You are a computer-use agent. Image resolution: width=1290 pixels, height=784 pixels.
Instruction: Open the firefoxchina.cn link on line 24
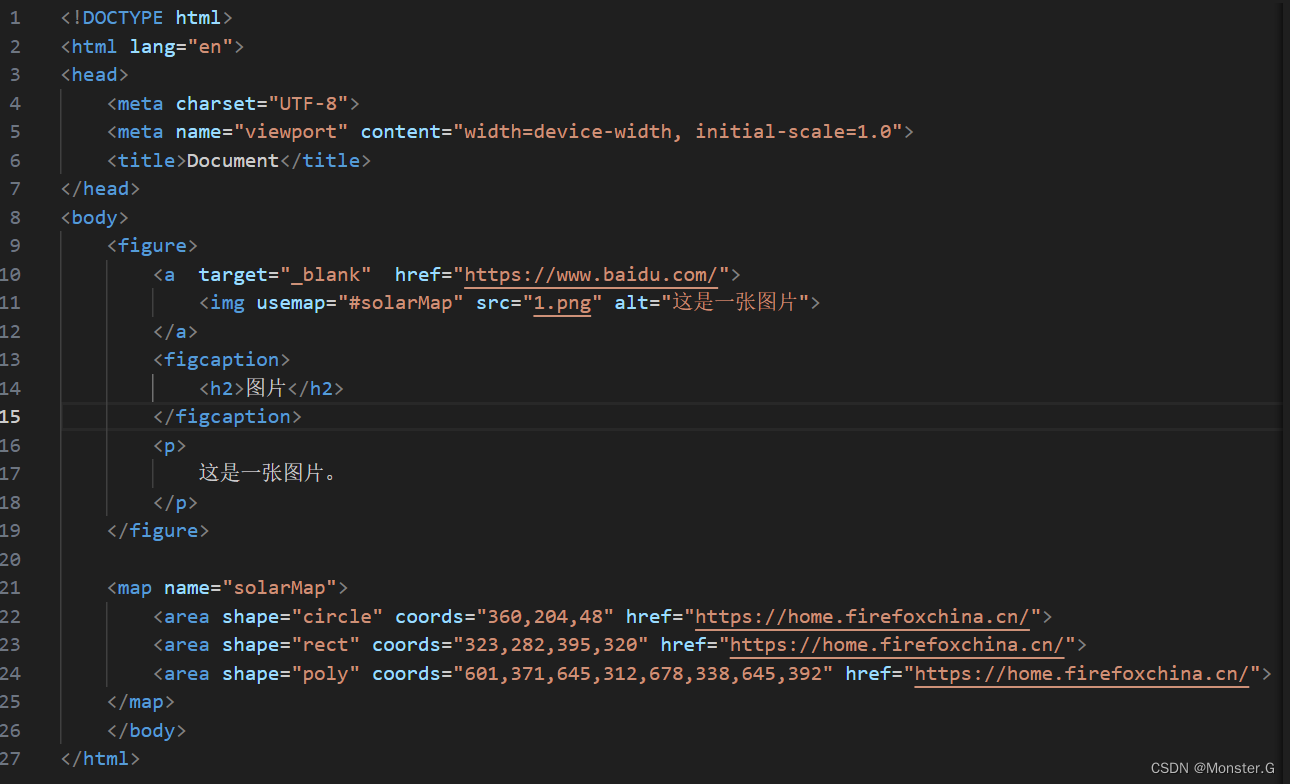pos(1083,673)
